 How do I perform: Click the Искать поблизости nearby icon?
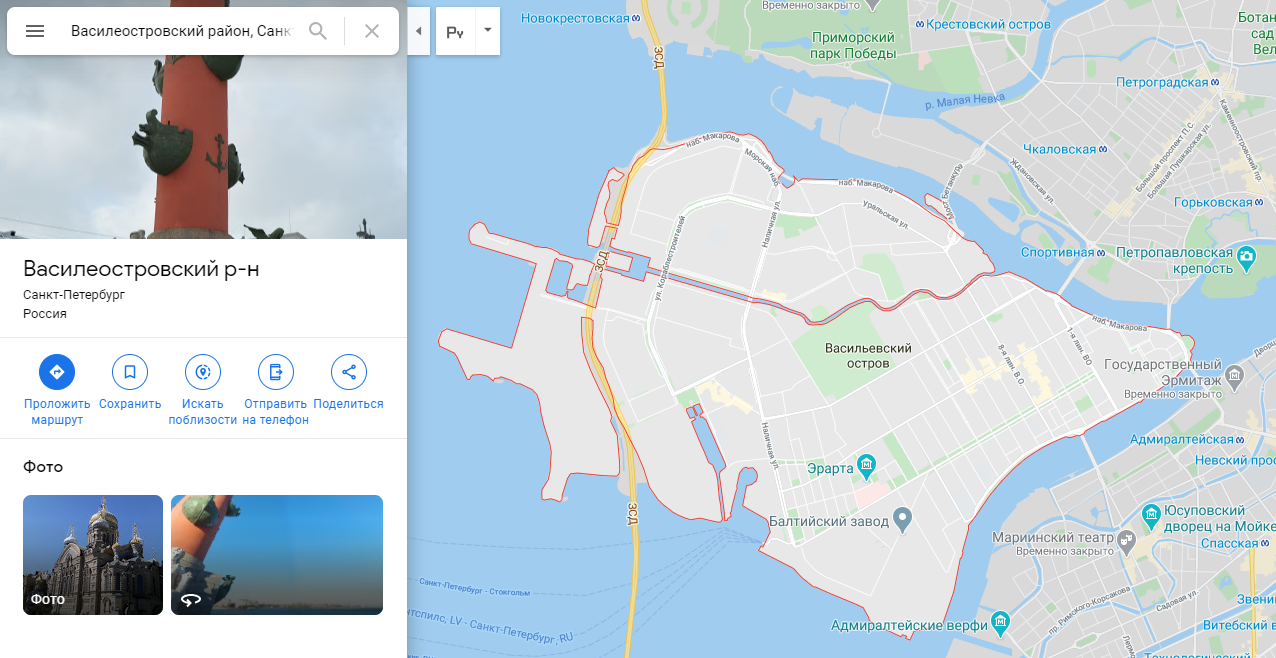tap(203, 372)
